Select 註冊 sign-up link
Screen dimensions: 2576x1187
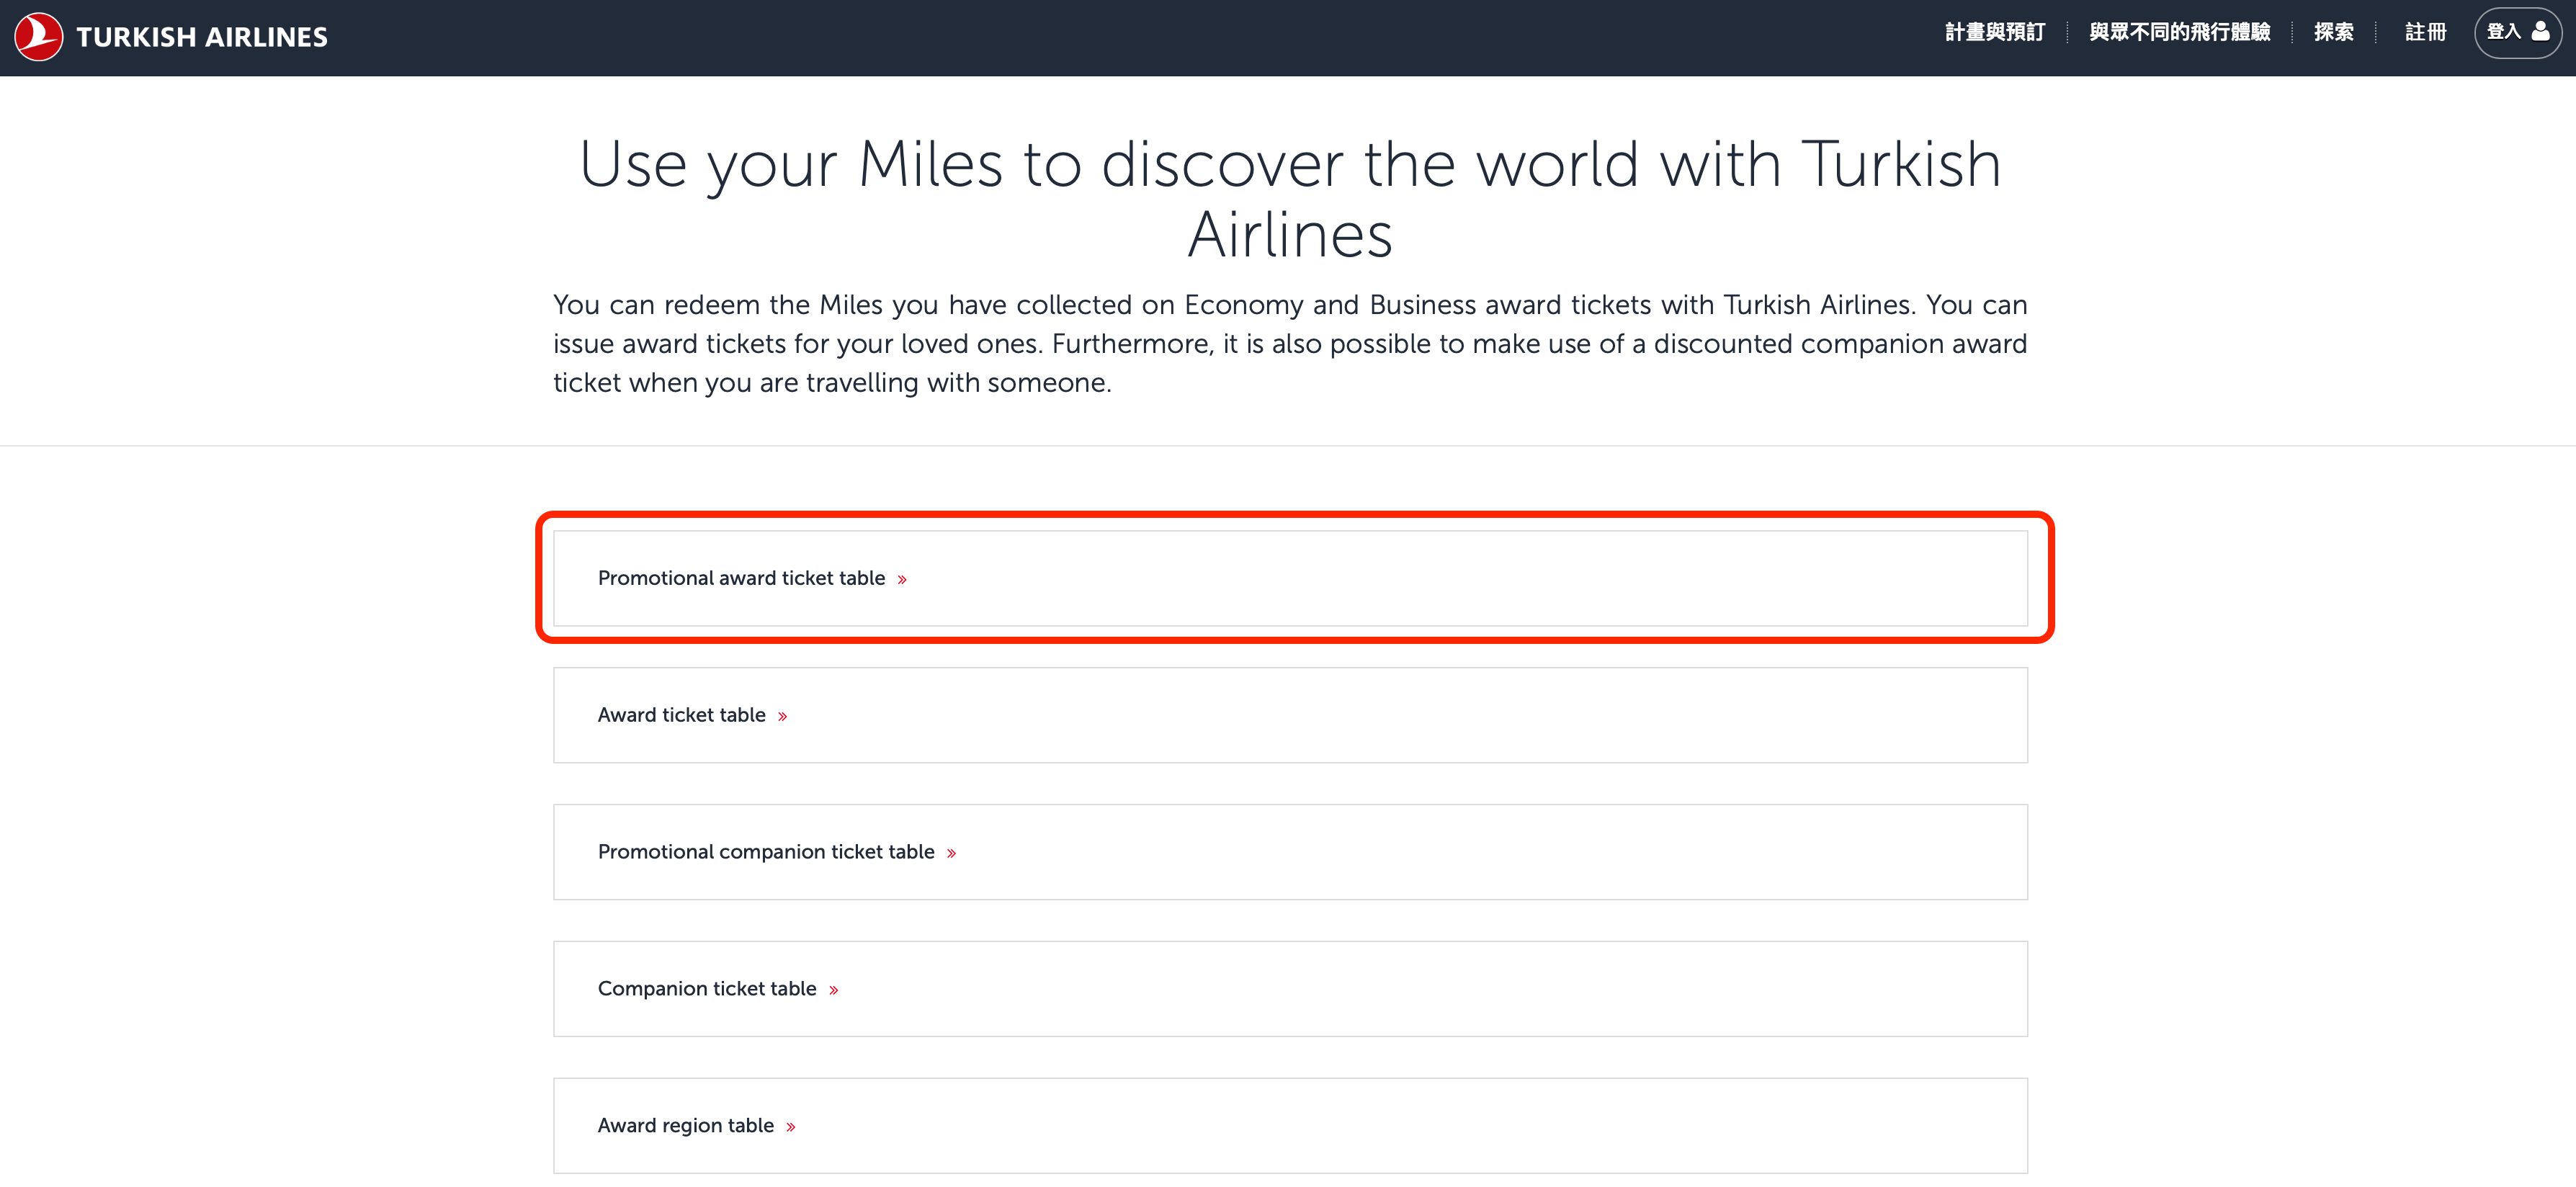click(x=2425, y=32)
